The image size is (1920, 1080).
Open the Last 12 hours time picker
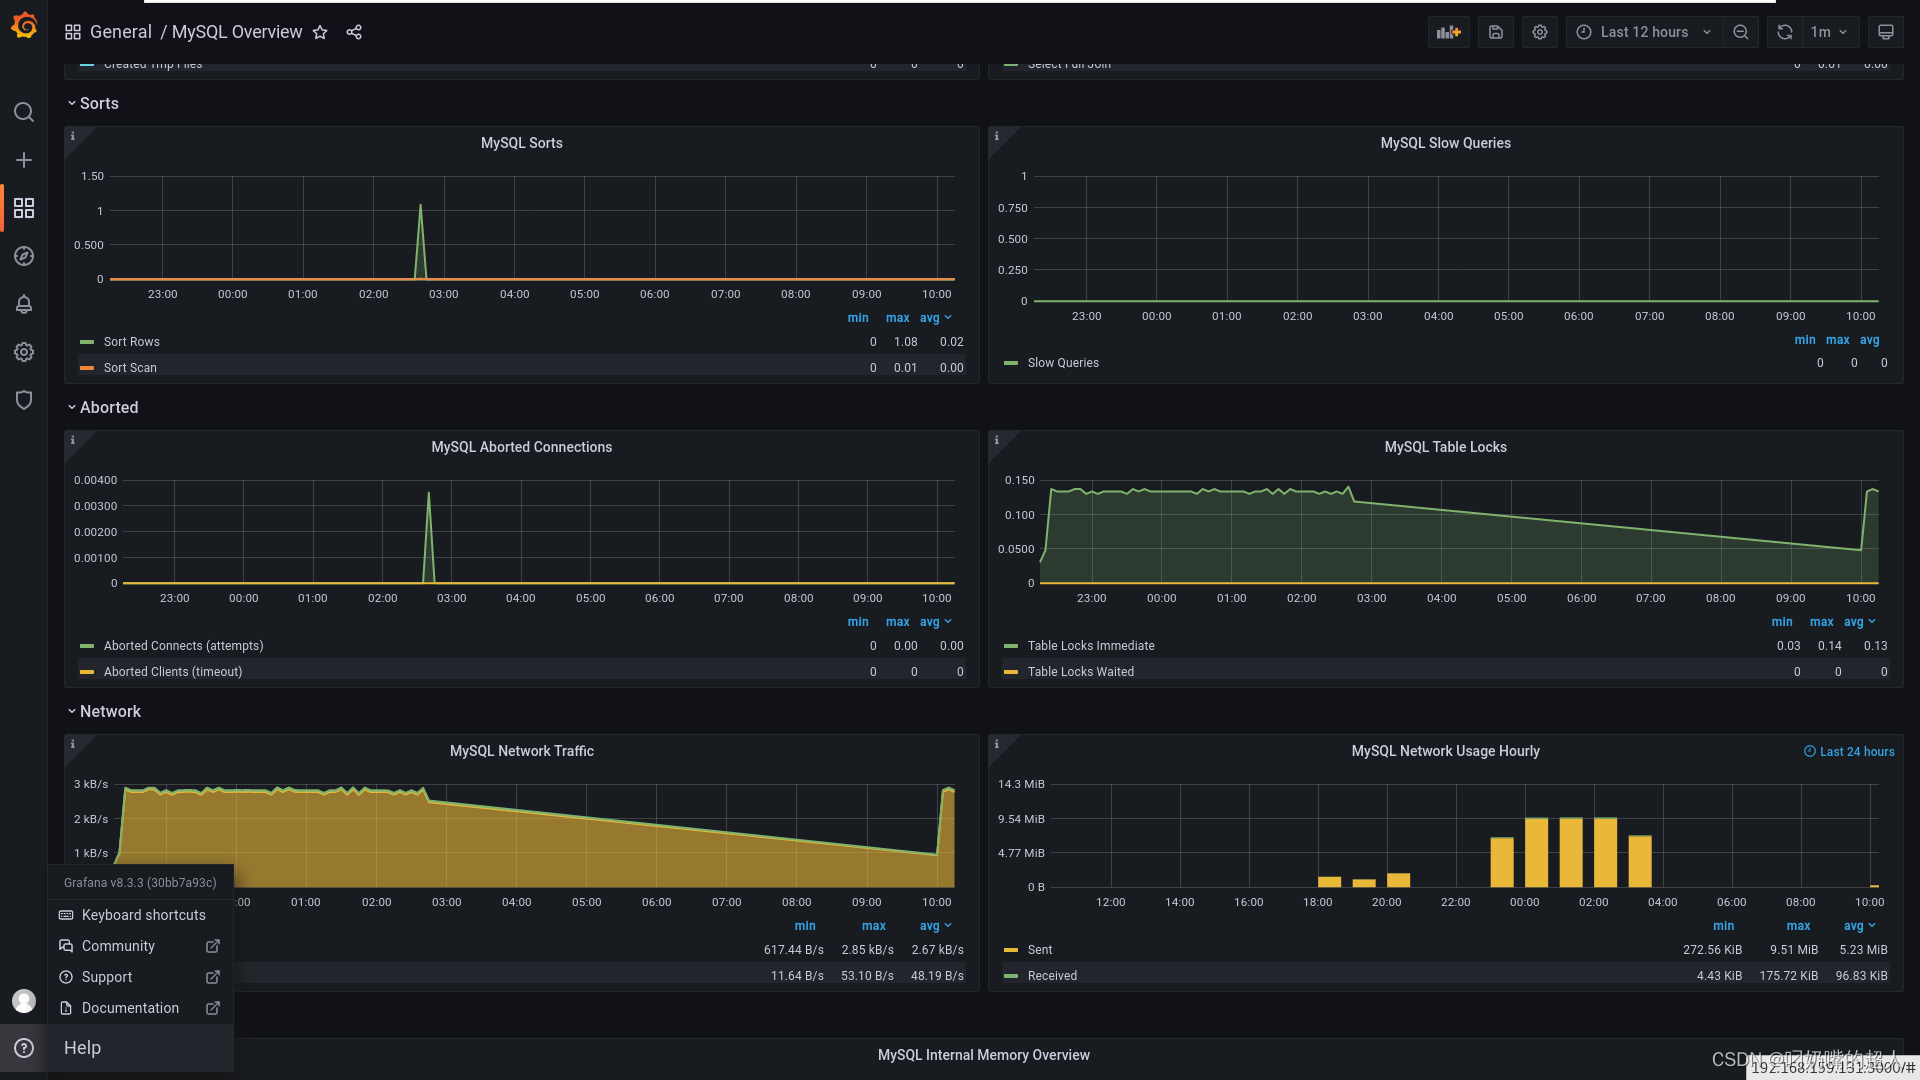pyautogui.click(x=1644, y=32)
